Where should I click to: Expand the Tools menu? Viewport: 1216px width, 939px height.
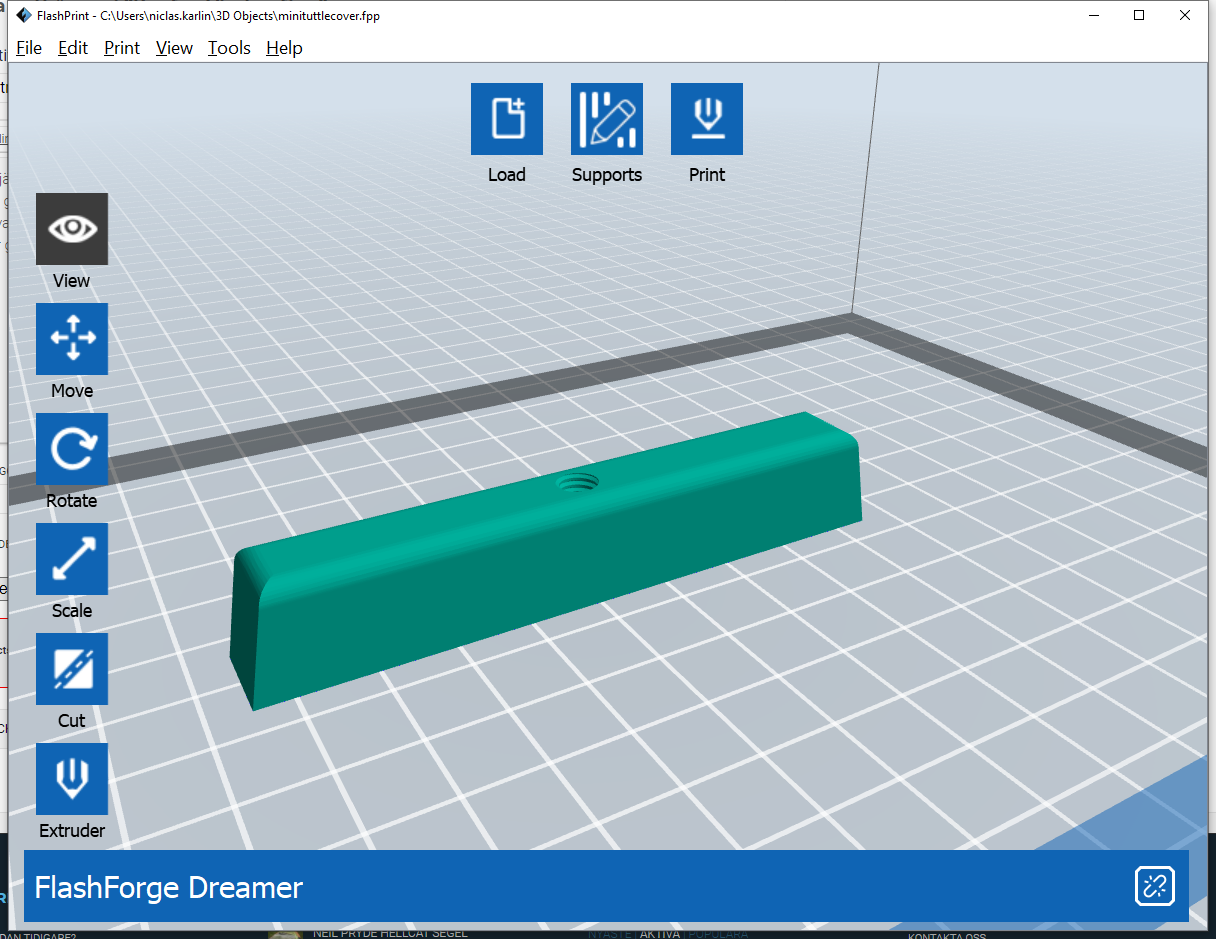click(229, 48)
